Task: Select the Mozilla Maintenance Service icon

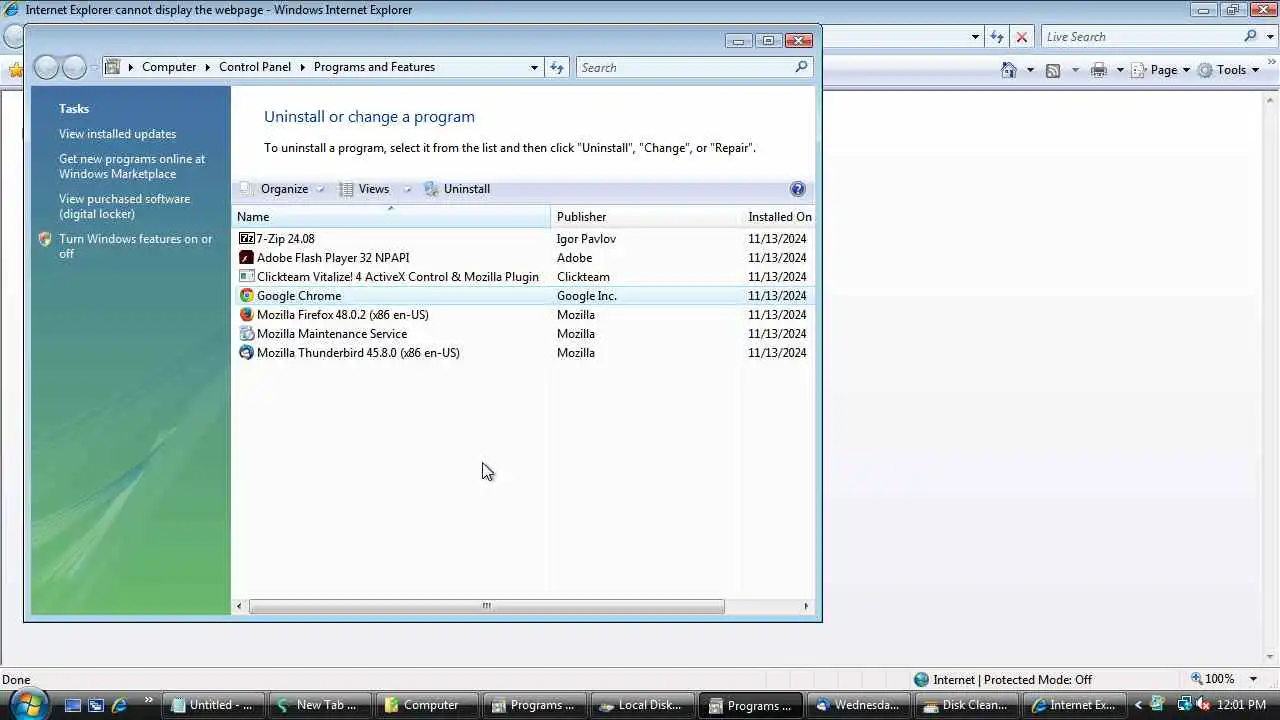Action: pyautogui.click(x=247, y=334)
